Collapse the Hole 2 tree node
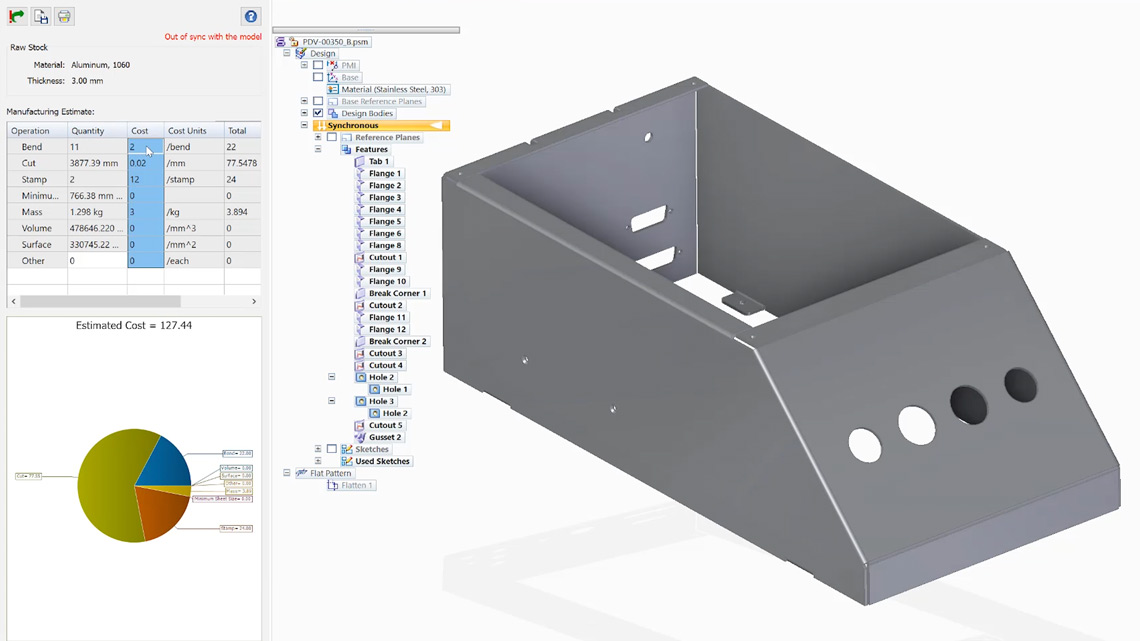 pyautogui.click(x=332, y=377)
